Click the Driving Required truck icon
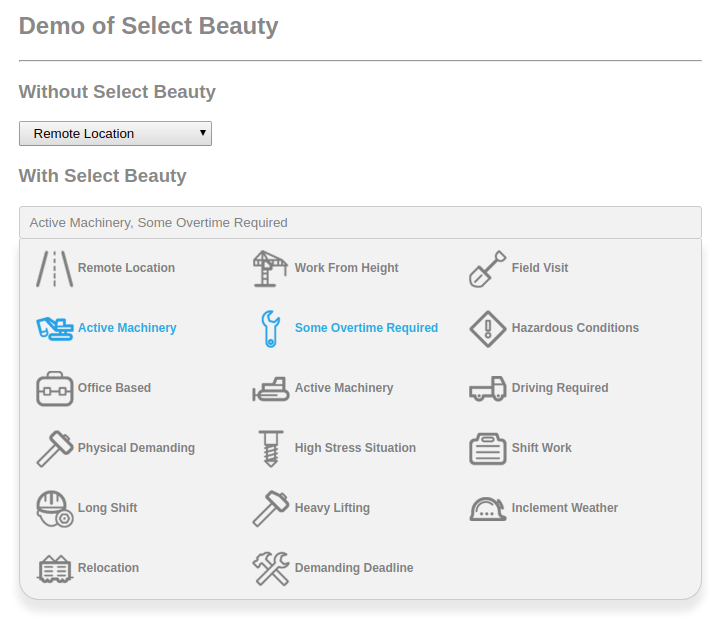 [488, 389]
